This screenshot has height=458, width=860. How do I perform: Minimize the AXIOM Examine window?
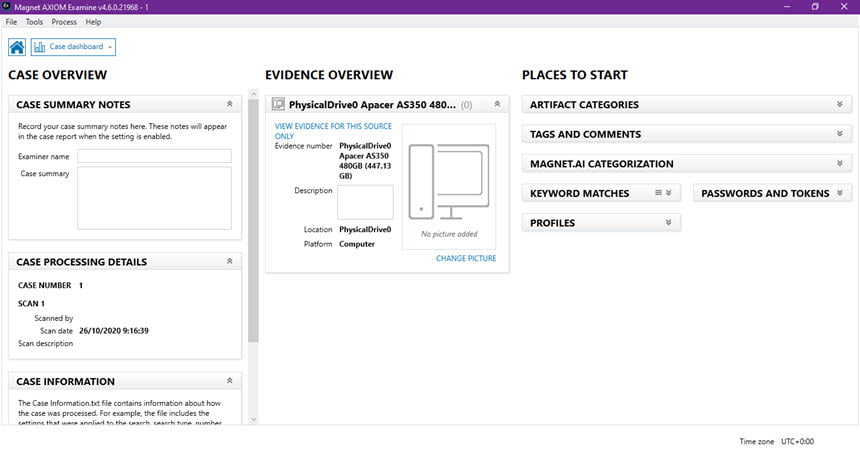click(x=787, y=7)
